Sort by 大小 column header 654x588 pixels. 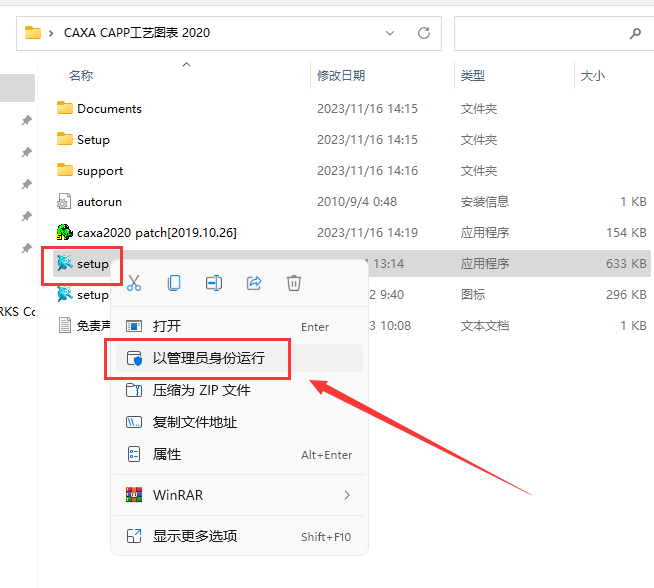(593, 75)
